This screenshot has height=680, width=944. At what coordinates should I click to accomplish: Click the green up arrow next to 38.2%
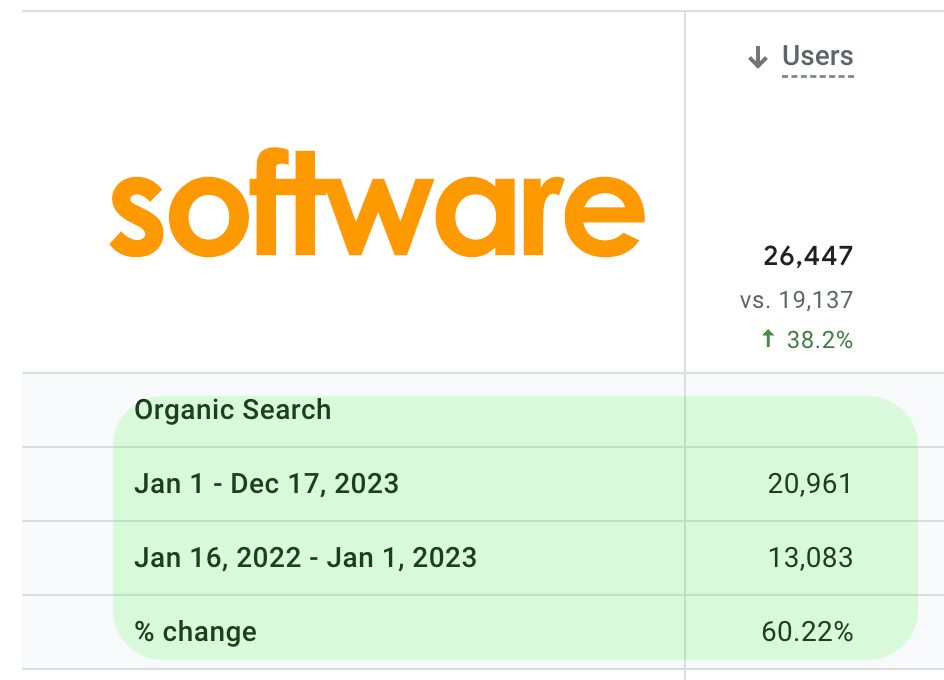tap(768, 338)
